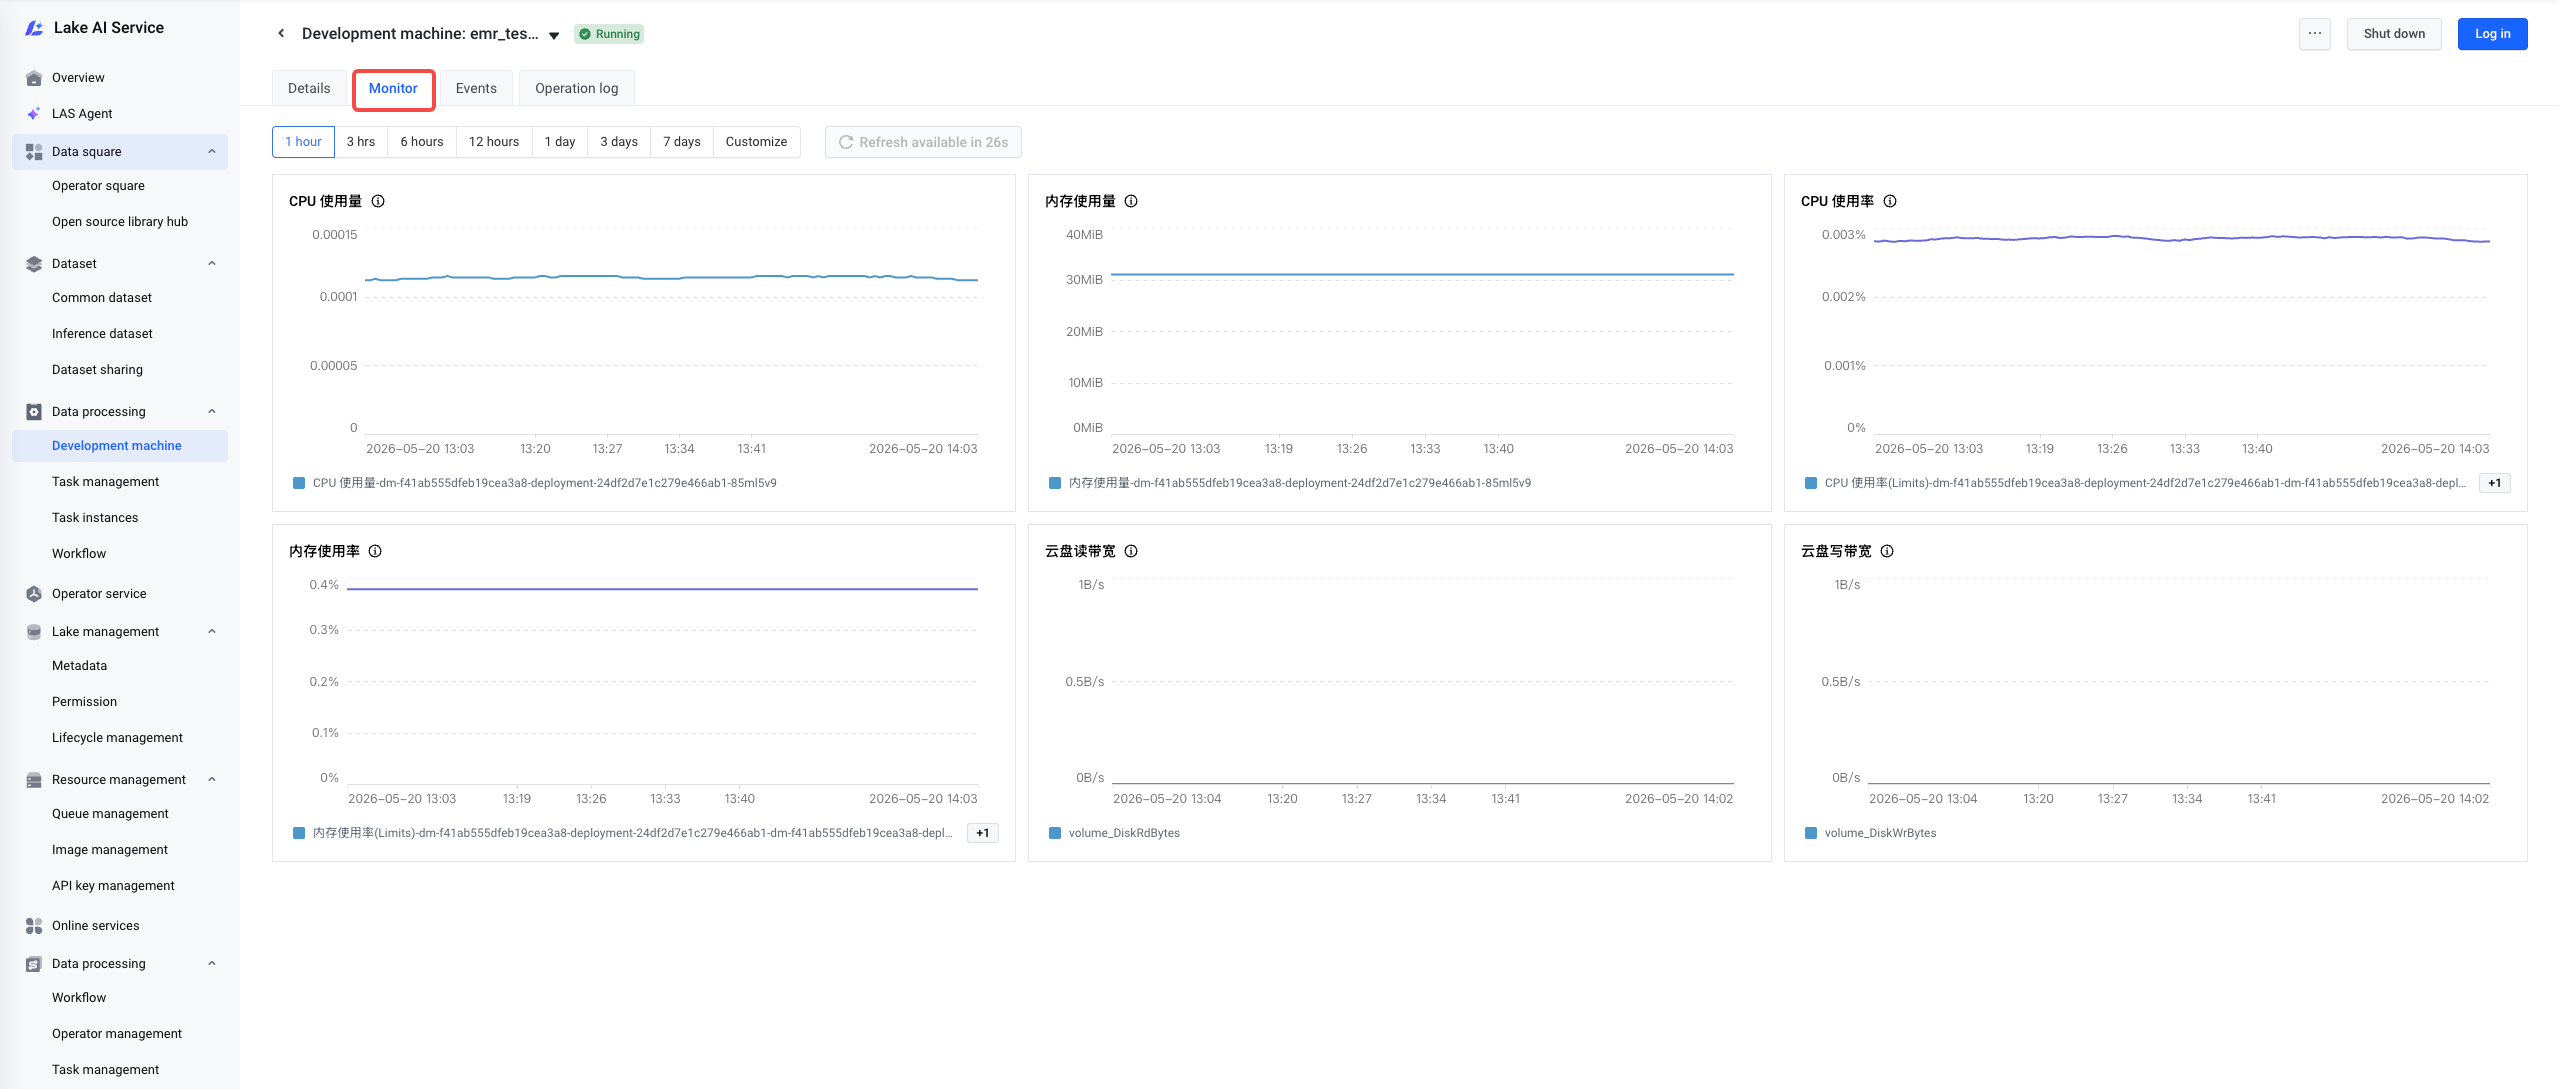Open info tooltip for 云盘读带宽 chart

tap(1131, 551)
